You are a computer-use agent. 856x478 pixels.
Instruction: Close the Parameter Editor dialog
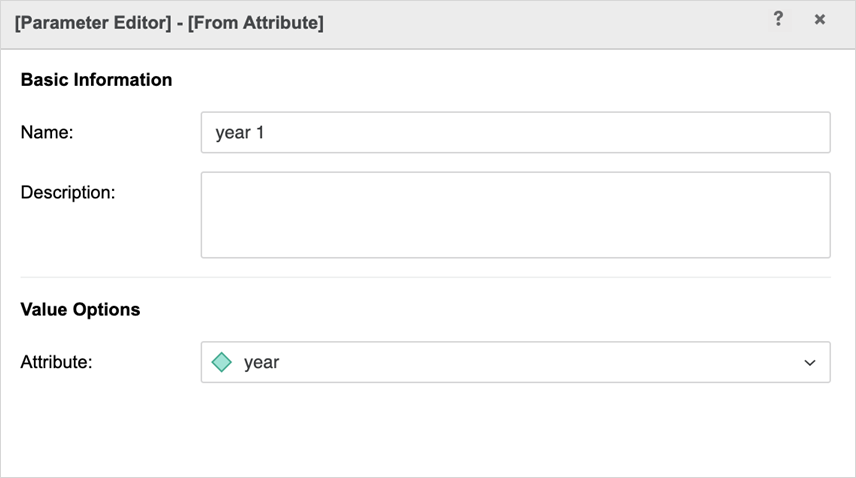[x=820, y=19]
